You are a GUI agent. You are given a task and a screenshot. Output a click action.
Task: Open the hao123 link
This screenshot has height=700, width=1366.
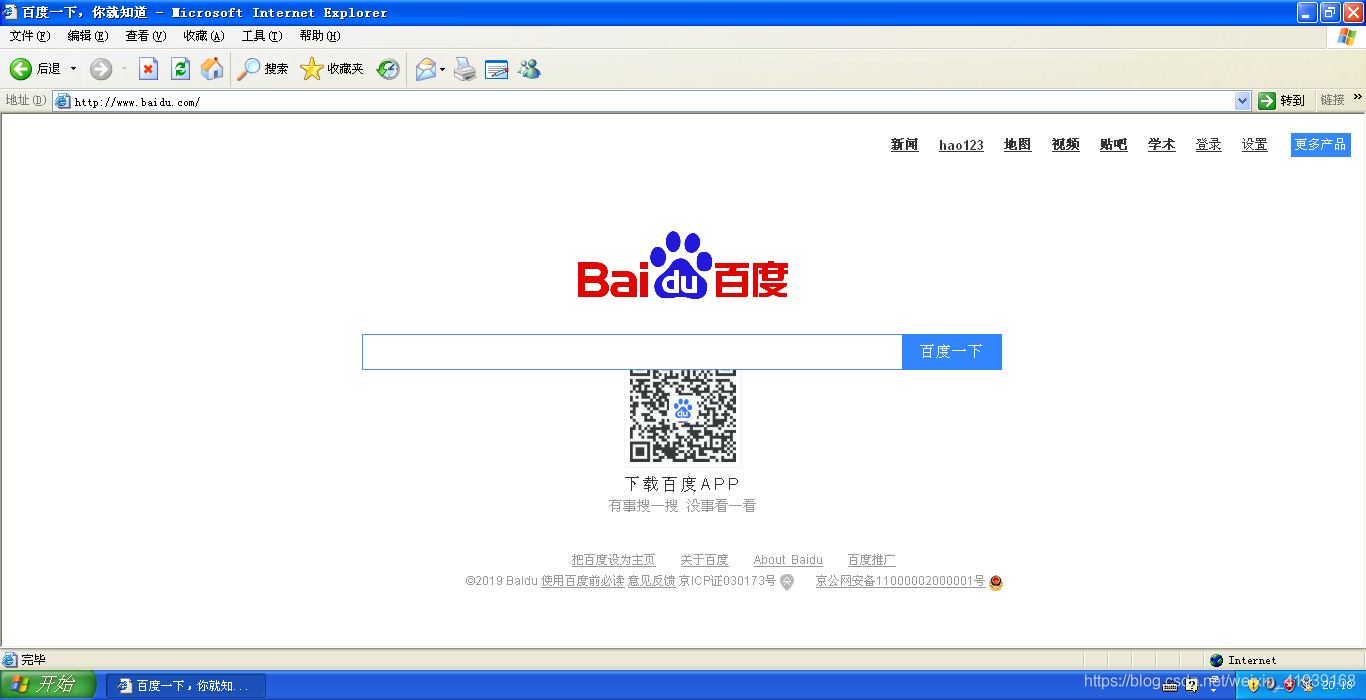[961, 145]
